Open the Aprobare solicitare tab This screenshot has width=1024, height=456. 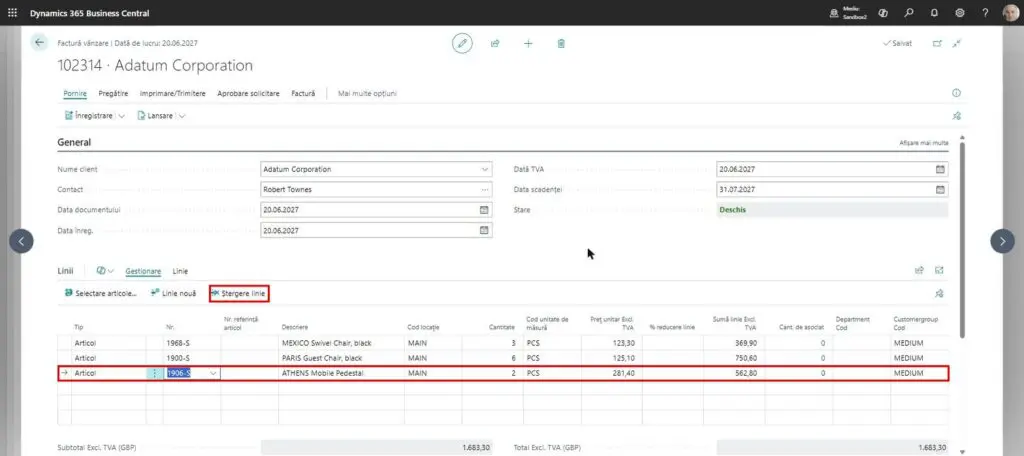coord(248,93)
